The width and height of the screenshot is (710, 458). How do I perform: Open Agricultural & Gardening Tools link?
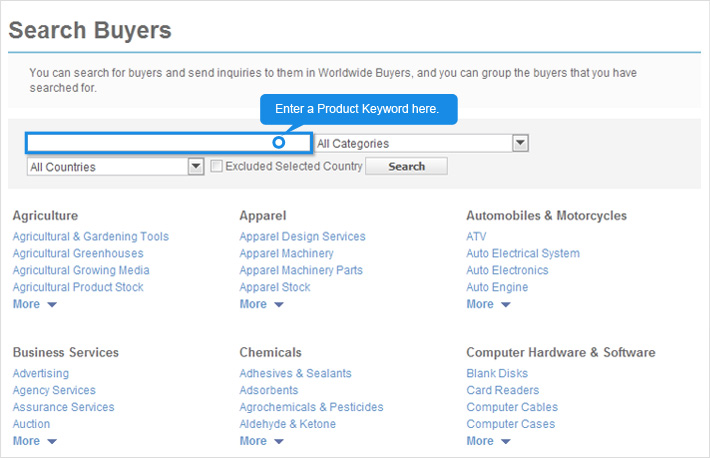[x=91, y=237]
